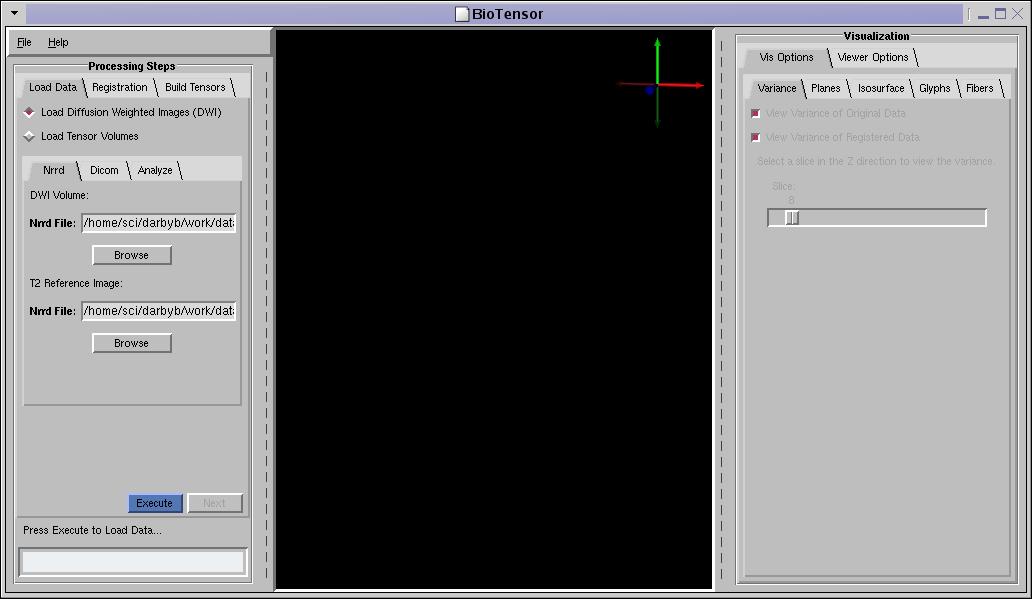
Task: Click the BioTensor document icon in title bar
Action: (462, 14)
